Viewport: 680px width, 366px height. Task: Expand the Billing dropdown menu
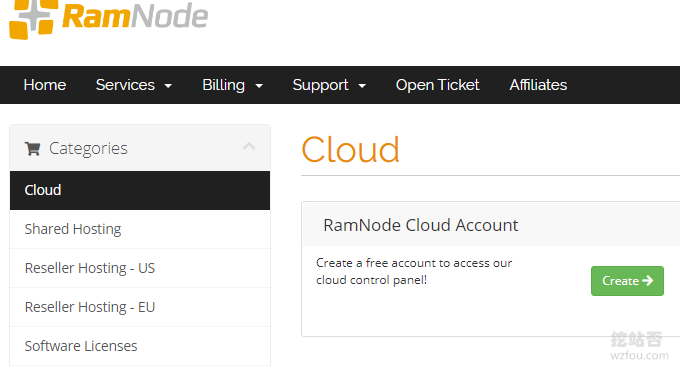(x=232, y=85)
